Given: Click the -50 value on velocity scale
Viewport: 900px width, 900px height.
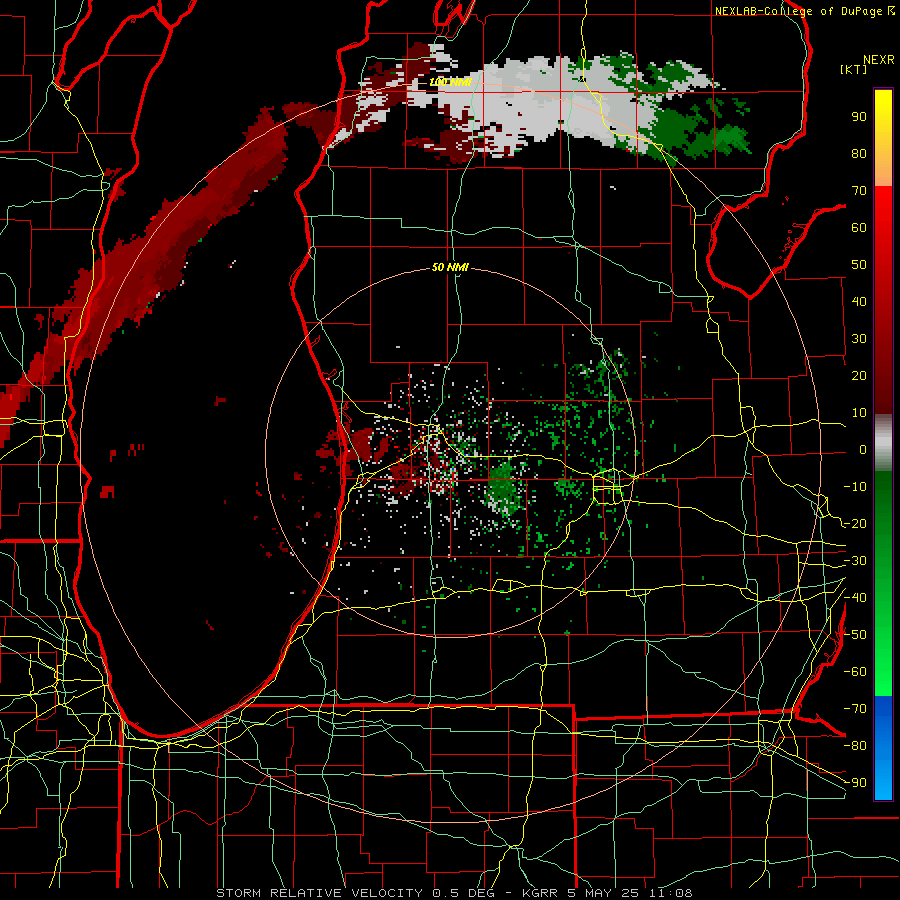Looking at the screenshot, I should (x=855, y=635).
